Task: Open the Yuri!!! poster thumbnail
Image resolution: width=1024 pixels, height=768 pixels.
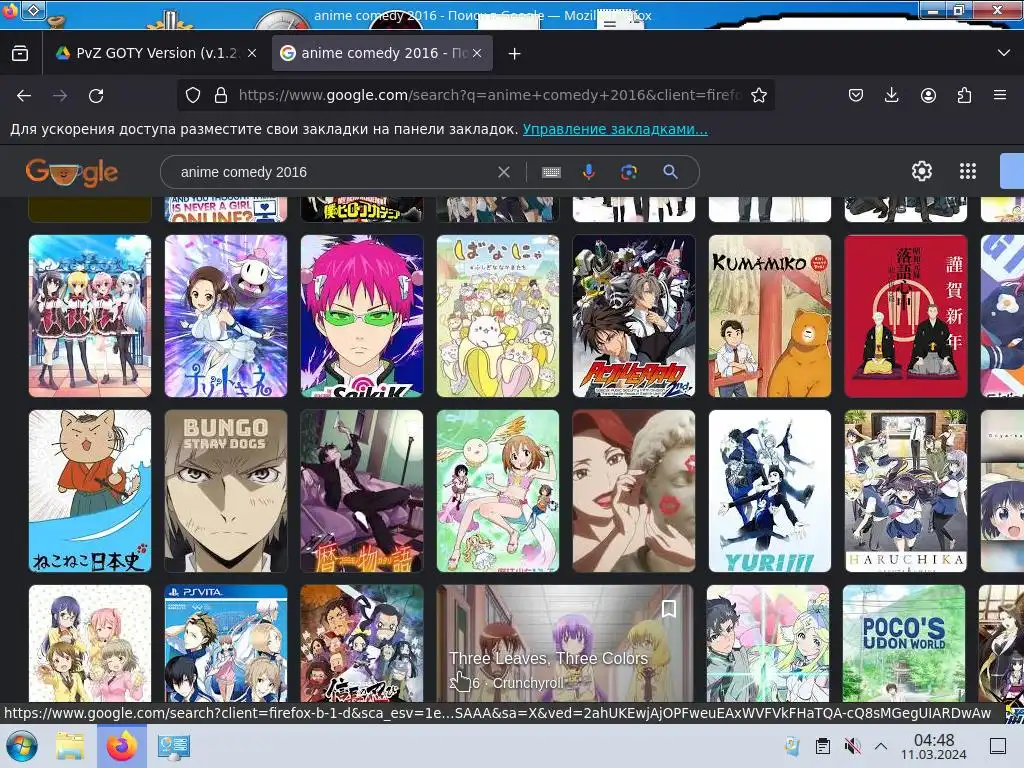Action: tap(770, 491)
